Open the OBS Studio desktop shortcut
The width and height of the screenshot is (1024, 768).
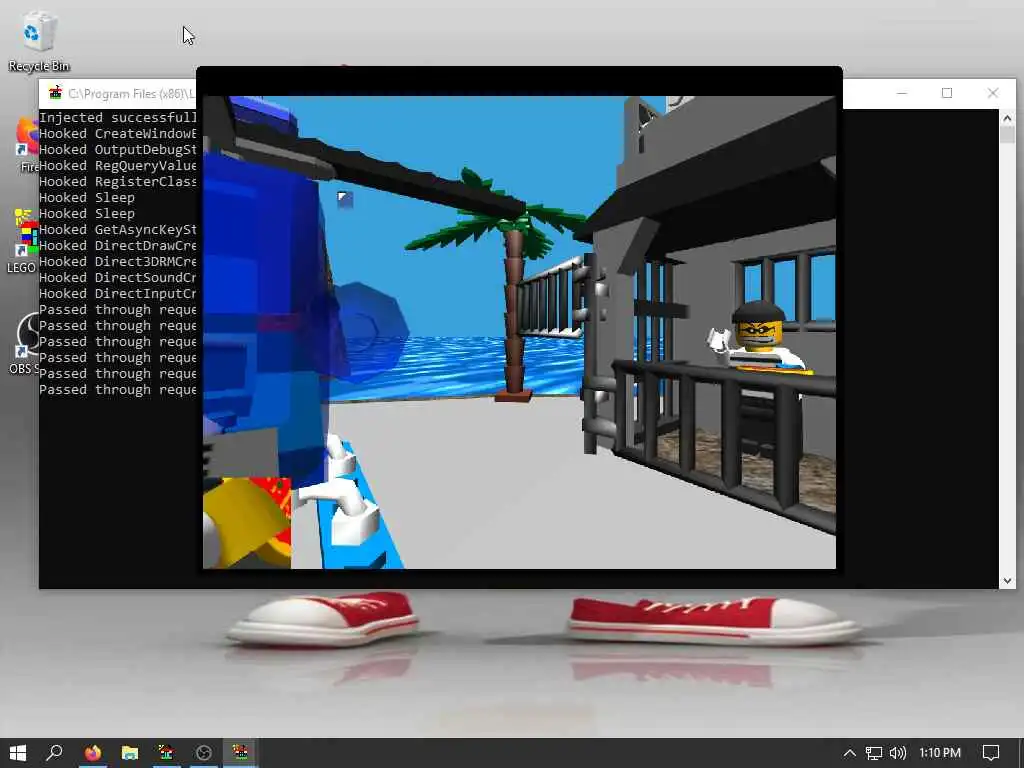click(x=25, y=342)
